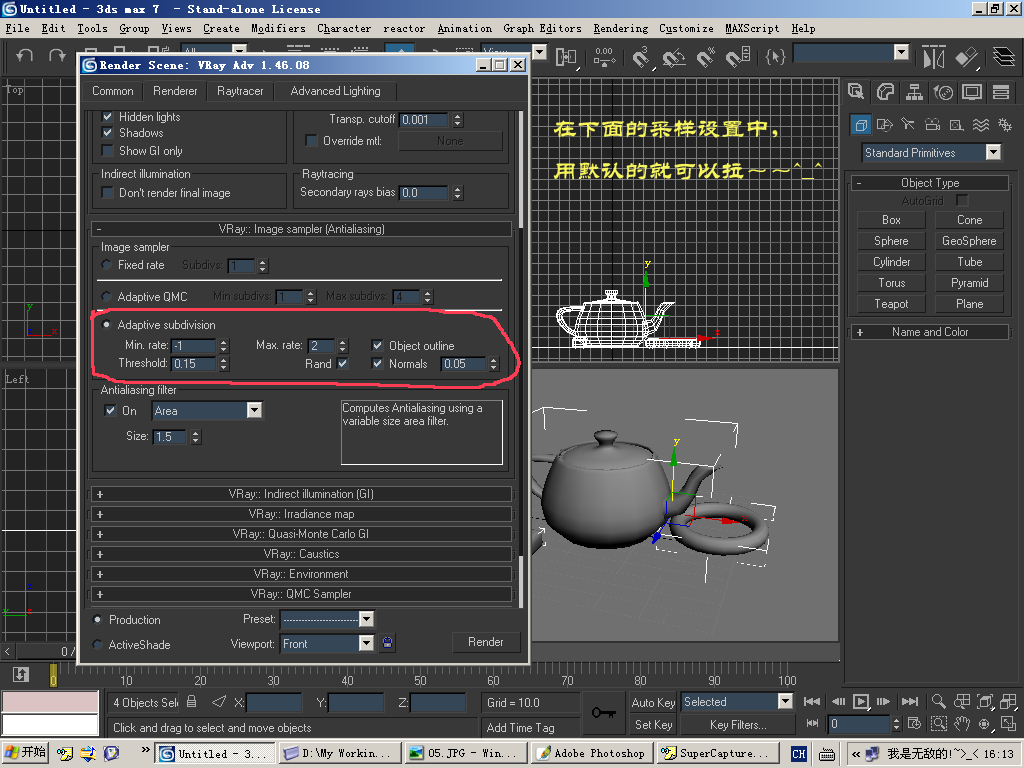Screen dimensions: 1024x768
Task: Click the Undo arrow in the main toolbar
Action: coord(25,56)
